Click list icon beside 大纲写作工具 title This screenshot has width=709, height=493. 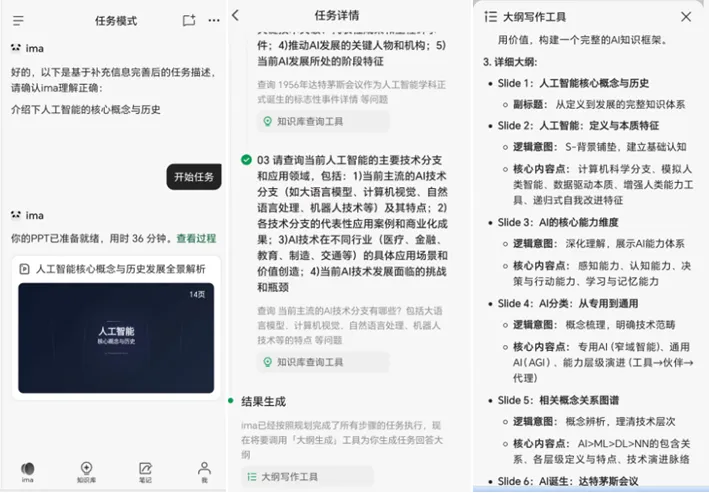[x=491, y=17]
